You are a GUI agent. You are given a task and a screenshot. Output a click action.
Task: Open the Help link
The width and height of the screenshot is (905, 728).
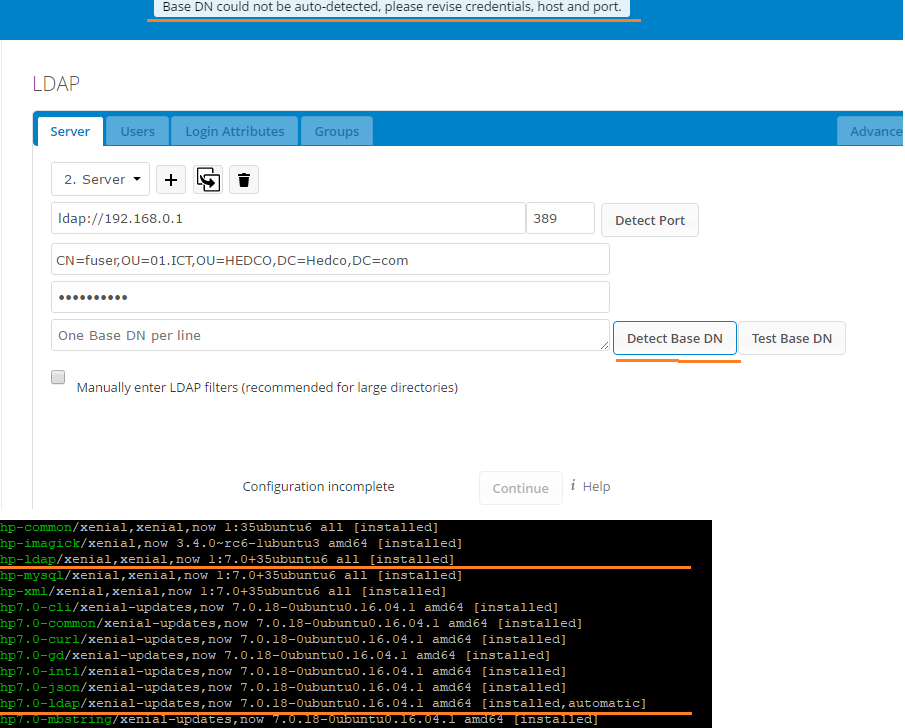pyautogui.click(x=596, y=487)
